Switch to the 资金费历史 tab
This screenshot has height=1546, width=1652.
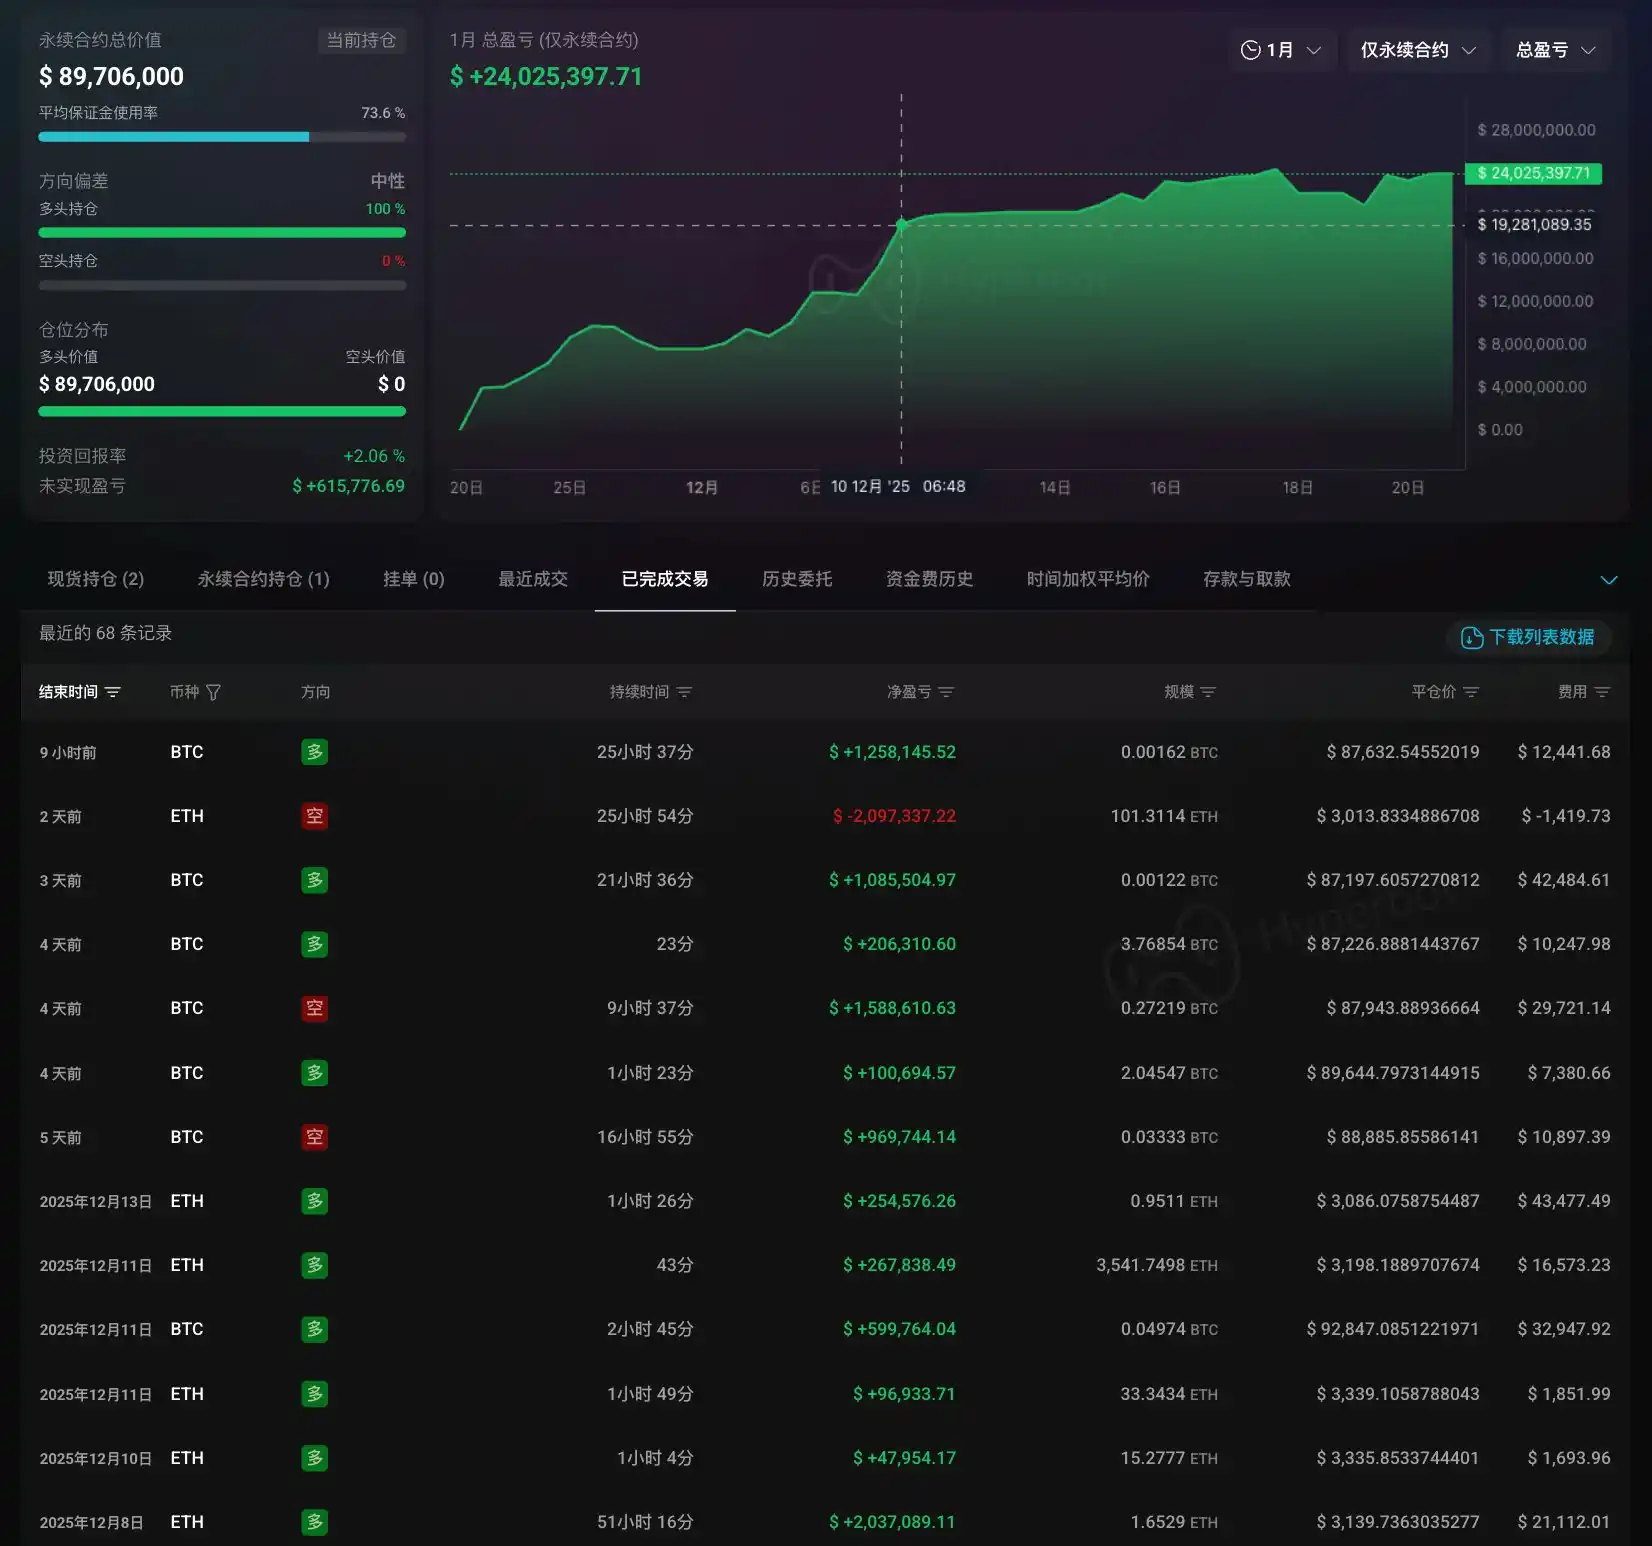click(x=929, y=579)
